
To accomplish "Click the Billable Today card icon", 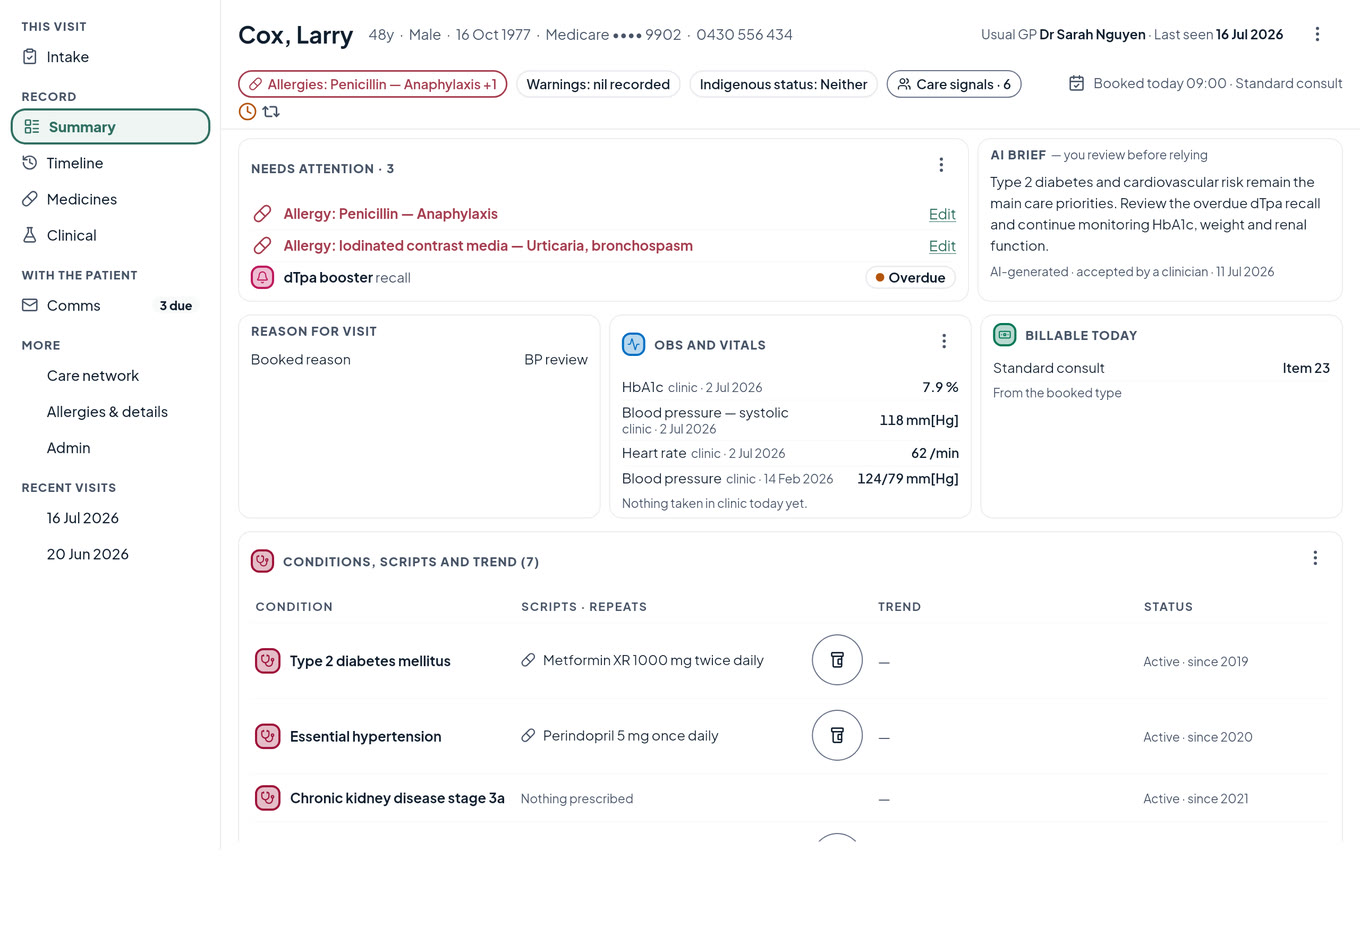I will coord(1005,335).
